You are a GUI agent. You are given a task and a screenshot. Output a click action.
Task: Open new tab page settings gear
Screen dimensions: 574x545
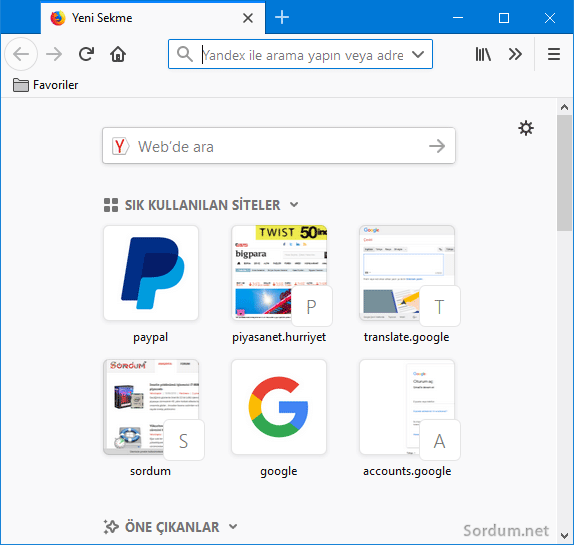[526, 128]
